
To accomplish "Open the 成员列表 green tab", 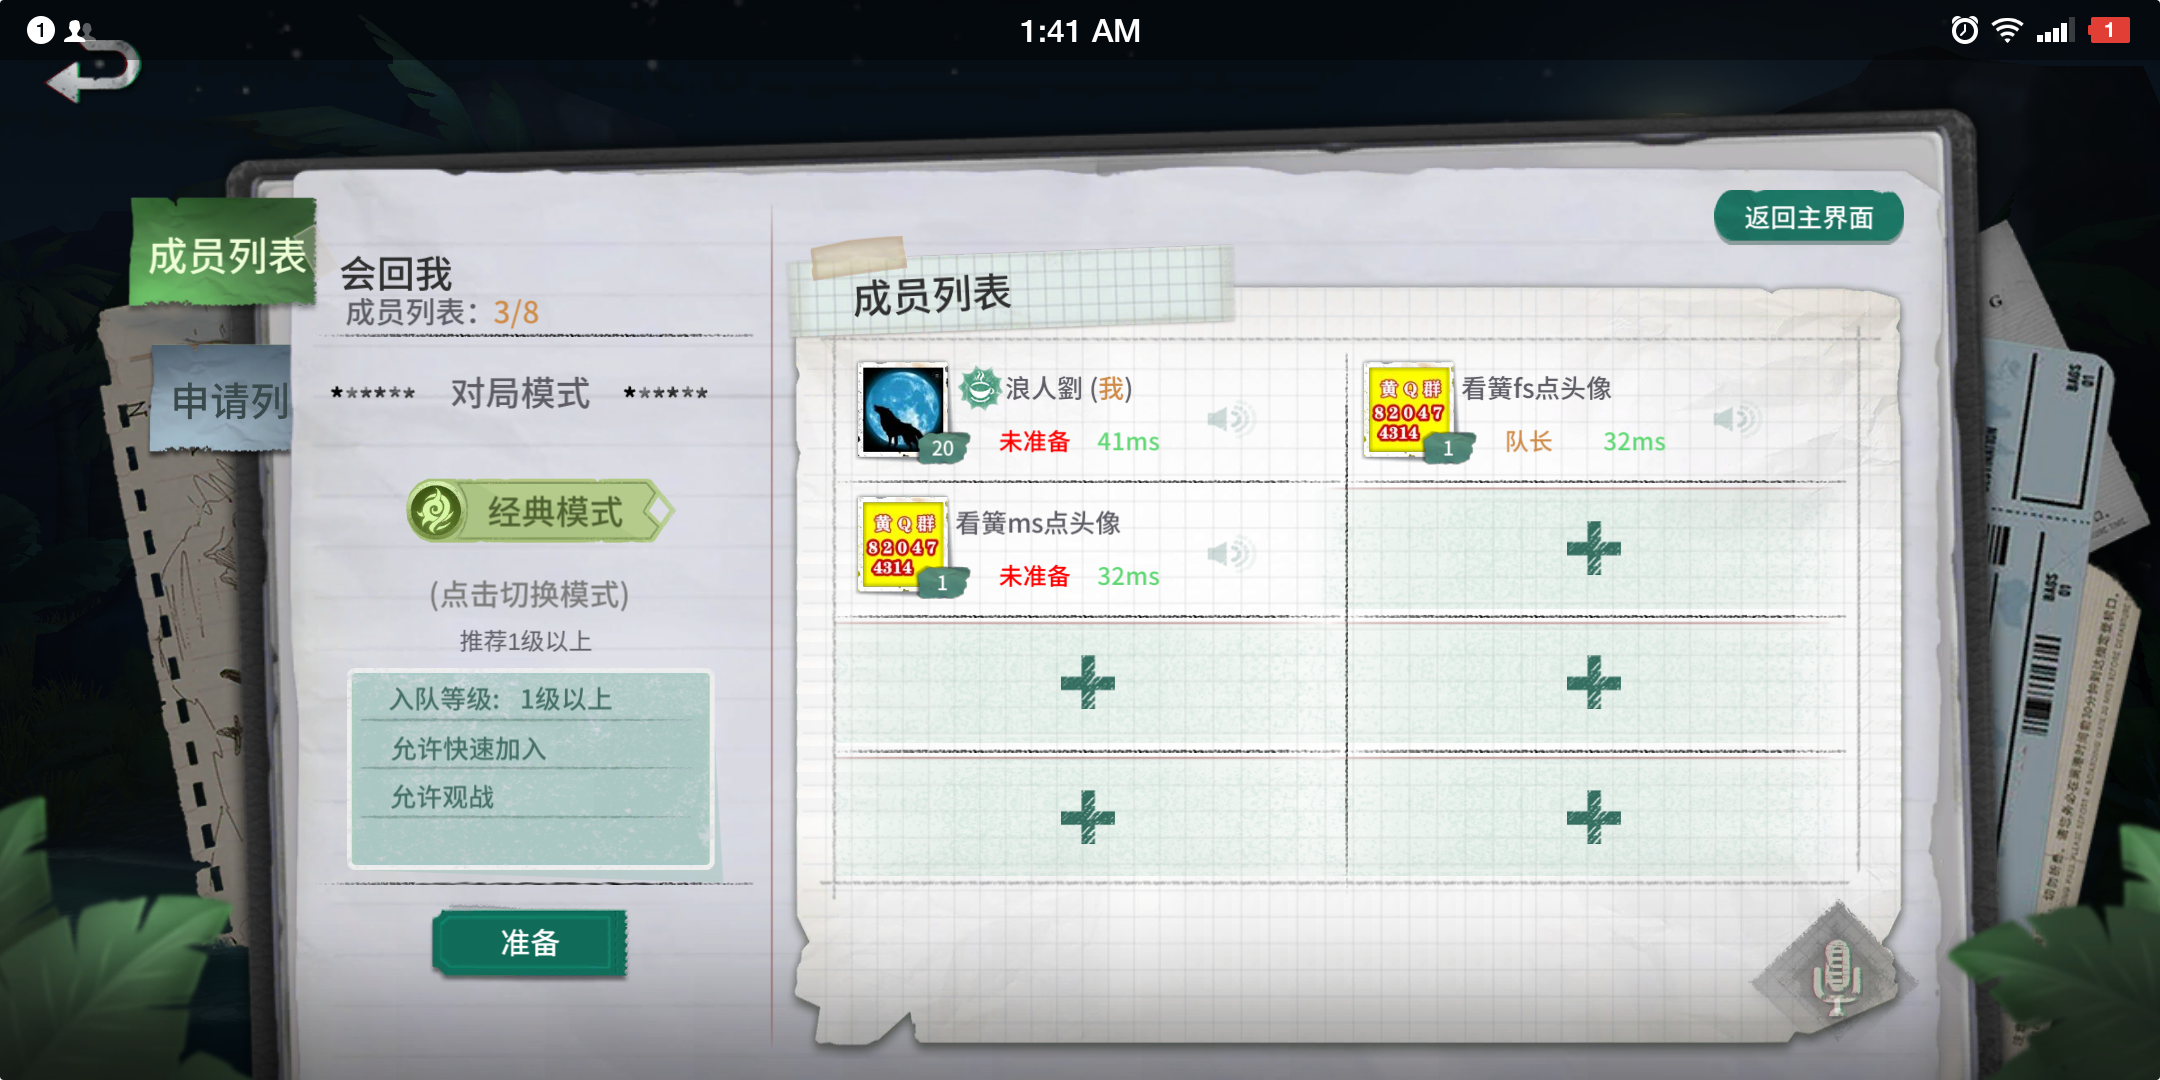I will pos(224,254).
